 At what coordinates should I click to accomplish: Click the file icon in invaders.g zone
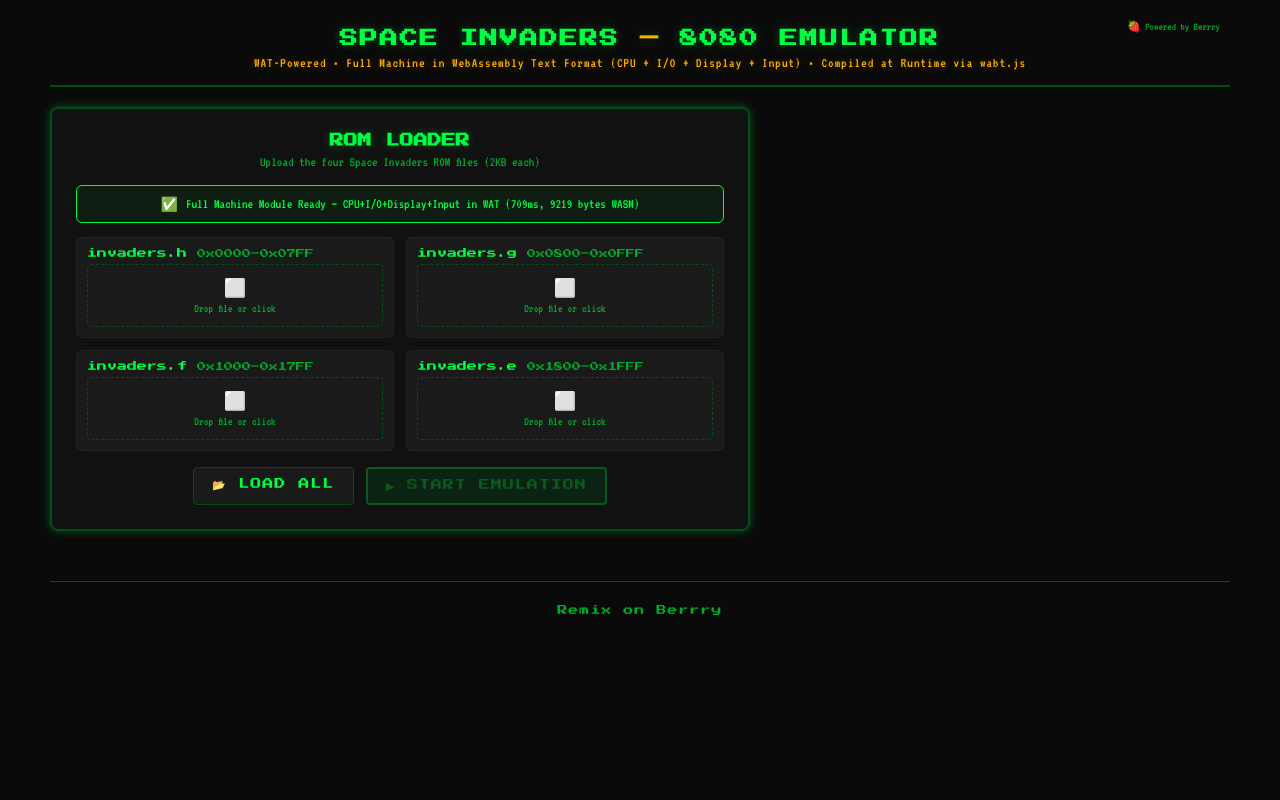564,287
